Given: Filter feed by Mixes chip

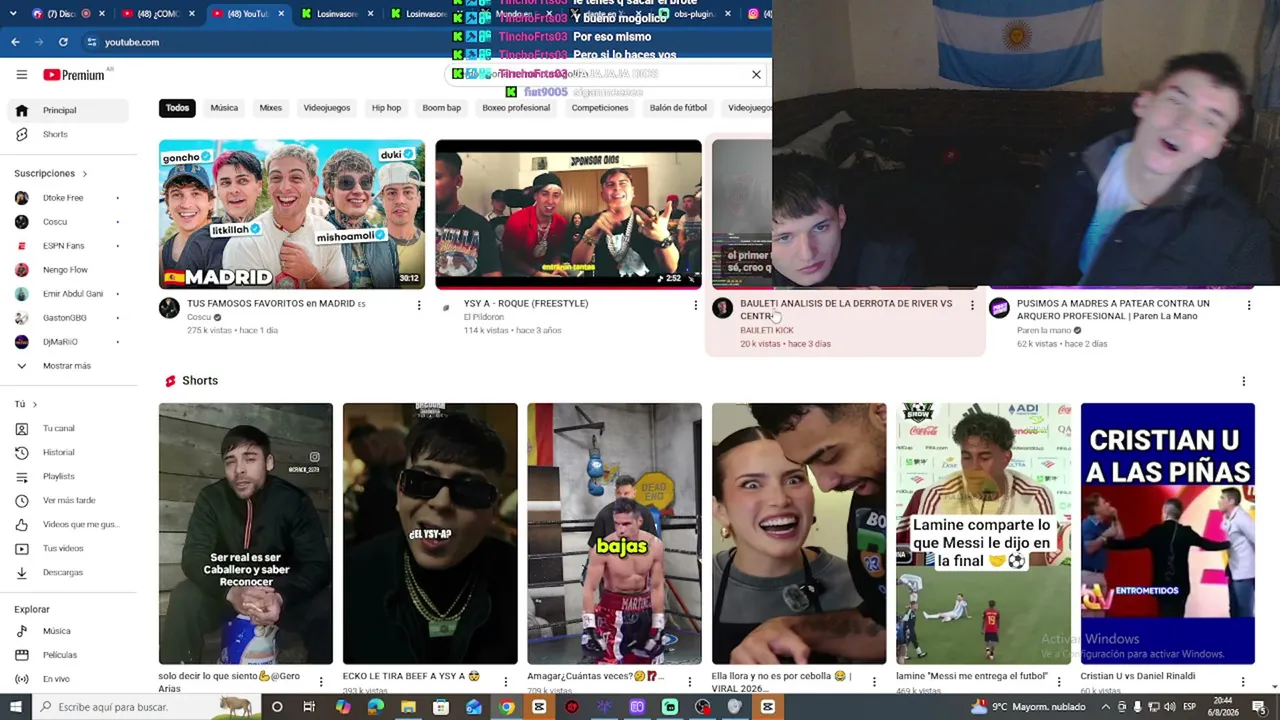Looking at the screenshot, I should 270,108.
